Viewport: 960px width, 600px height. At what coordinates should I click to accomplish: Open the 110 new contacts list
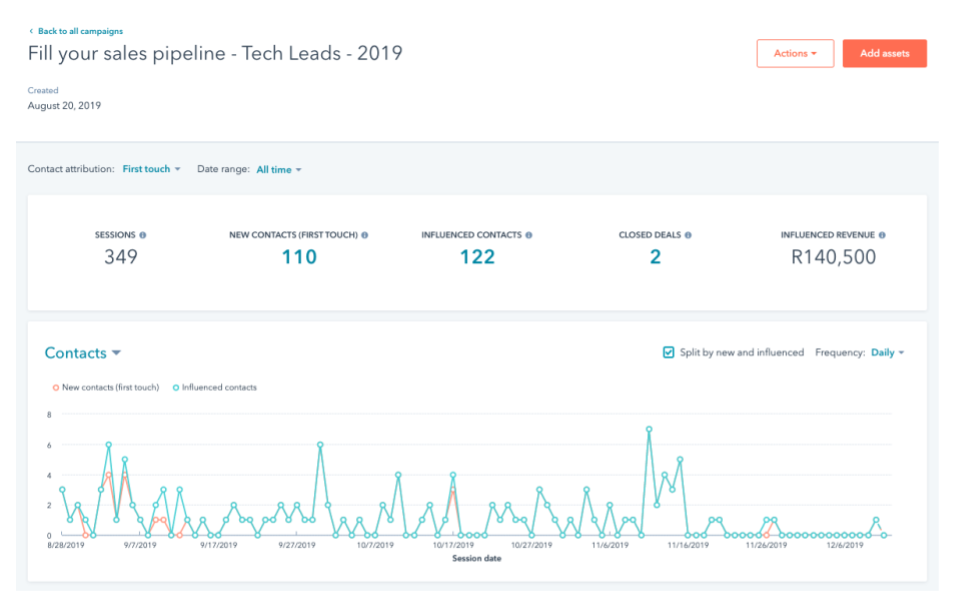tap(299, 257)
